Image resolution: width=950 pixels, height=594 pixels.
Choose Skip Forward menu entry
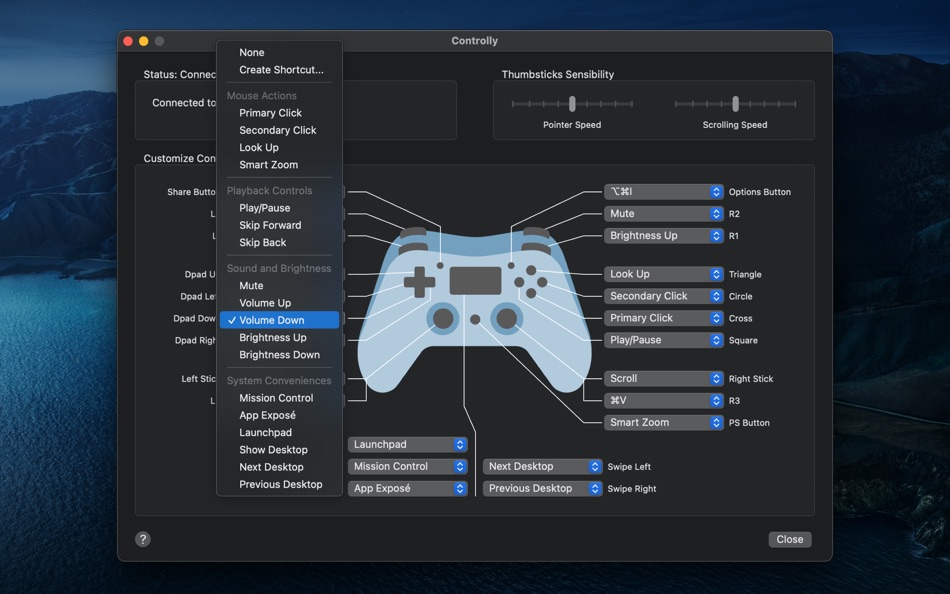[x=279, y=225]
